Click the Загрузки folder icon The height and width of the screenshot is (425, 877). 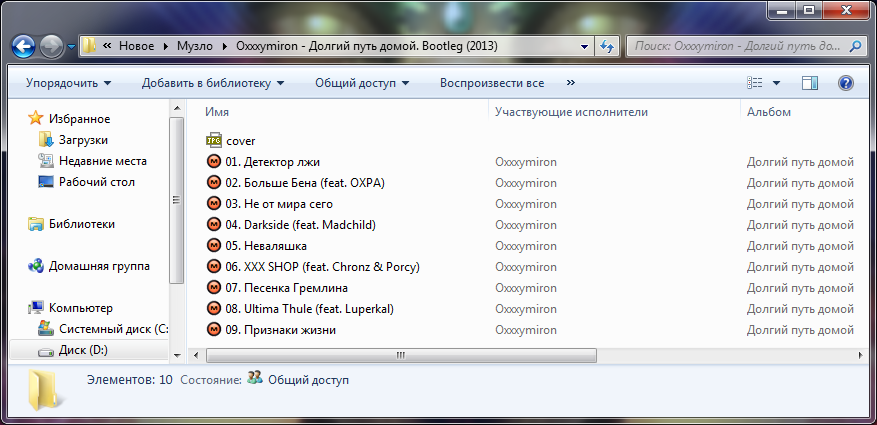[x=46, y=140]
